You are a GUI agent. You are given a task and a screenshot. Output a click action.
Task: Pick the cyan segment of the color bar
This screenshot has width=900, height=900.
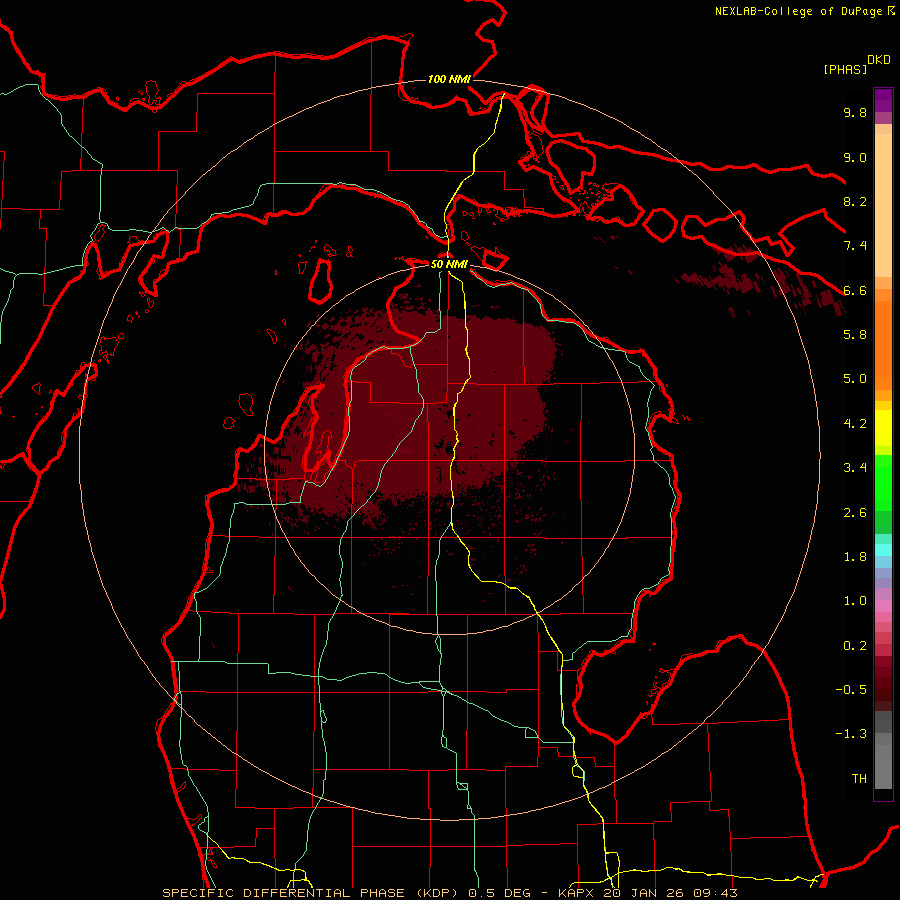tap(883, 550)
